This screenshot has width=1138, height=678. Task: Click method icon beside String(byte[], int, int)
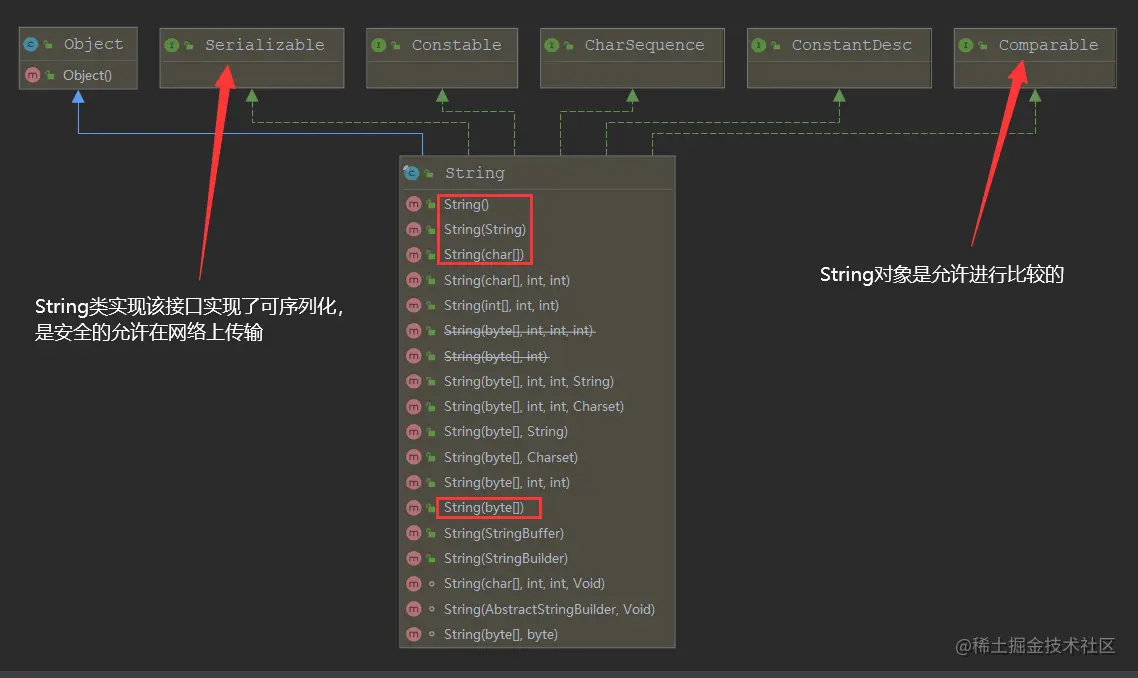click(x=414, y=483)
